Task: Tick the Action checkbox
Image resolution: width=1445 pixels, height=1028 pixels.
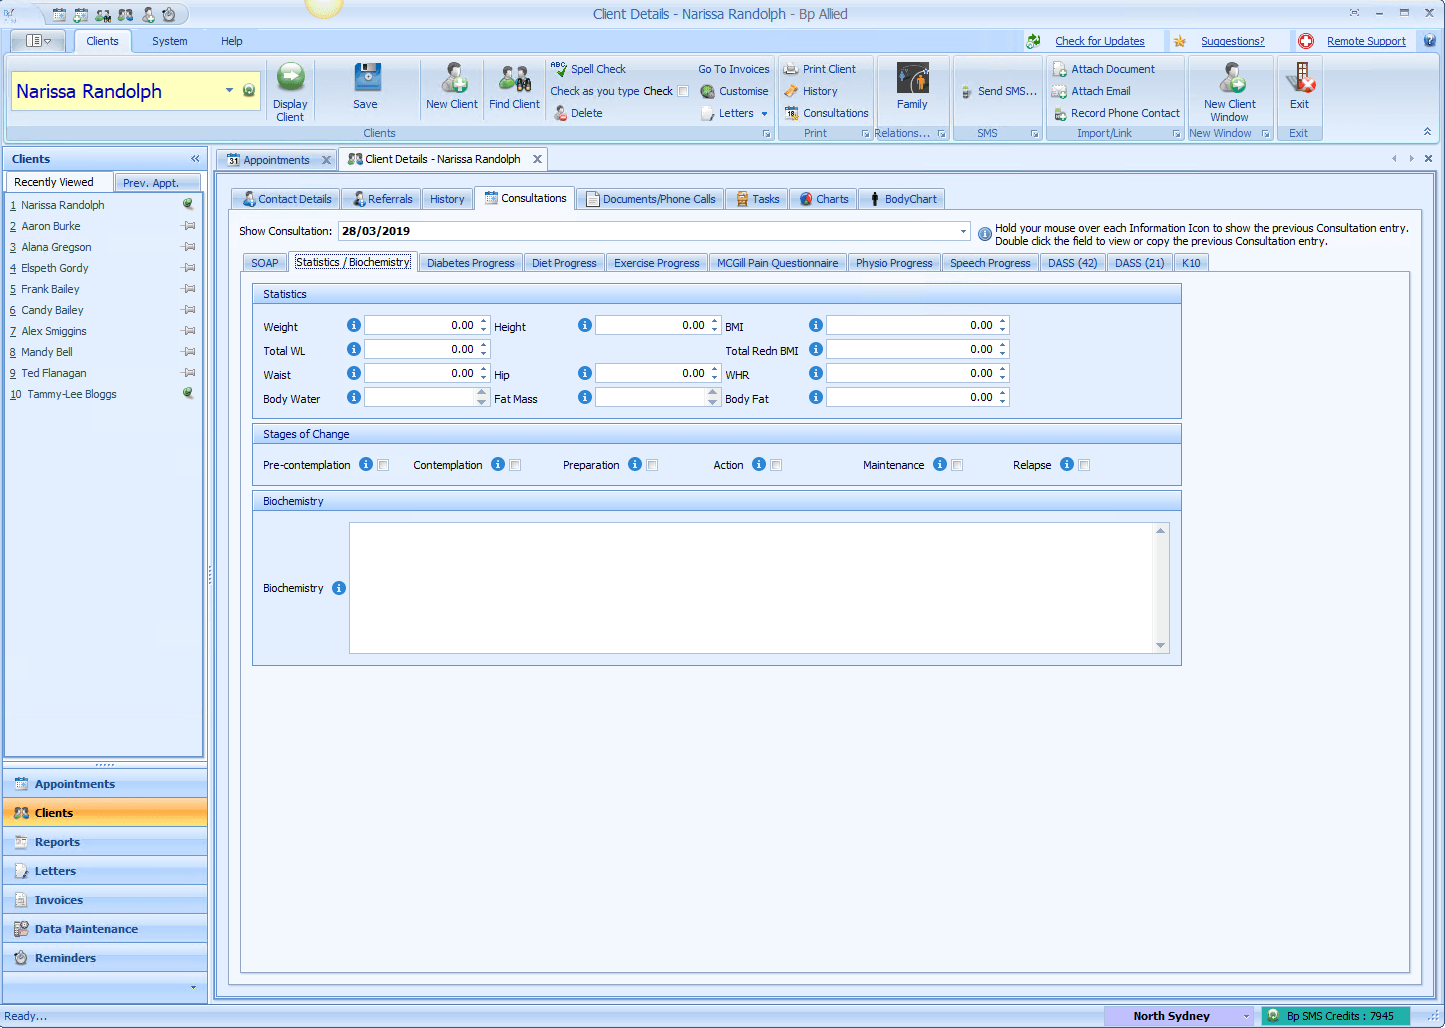Action: (x=777, y=465)
